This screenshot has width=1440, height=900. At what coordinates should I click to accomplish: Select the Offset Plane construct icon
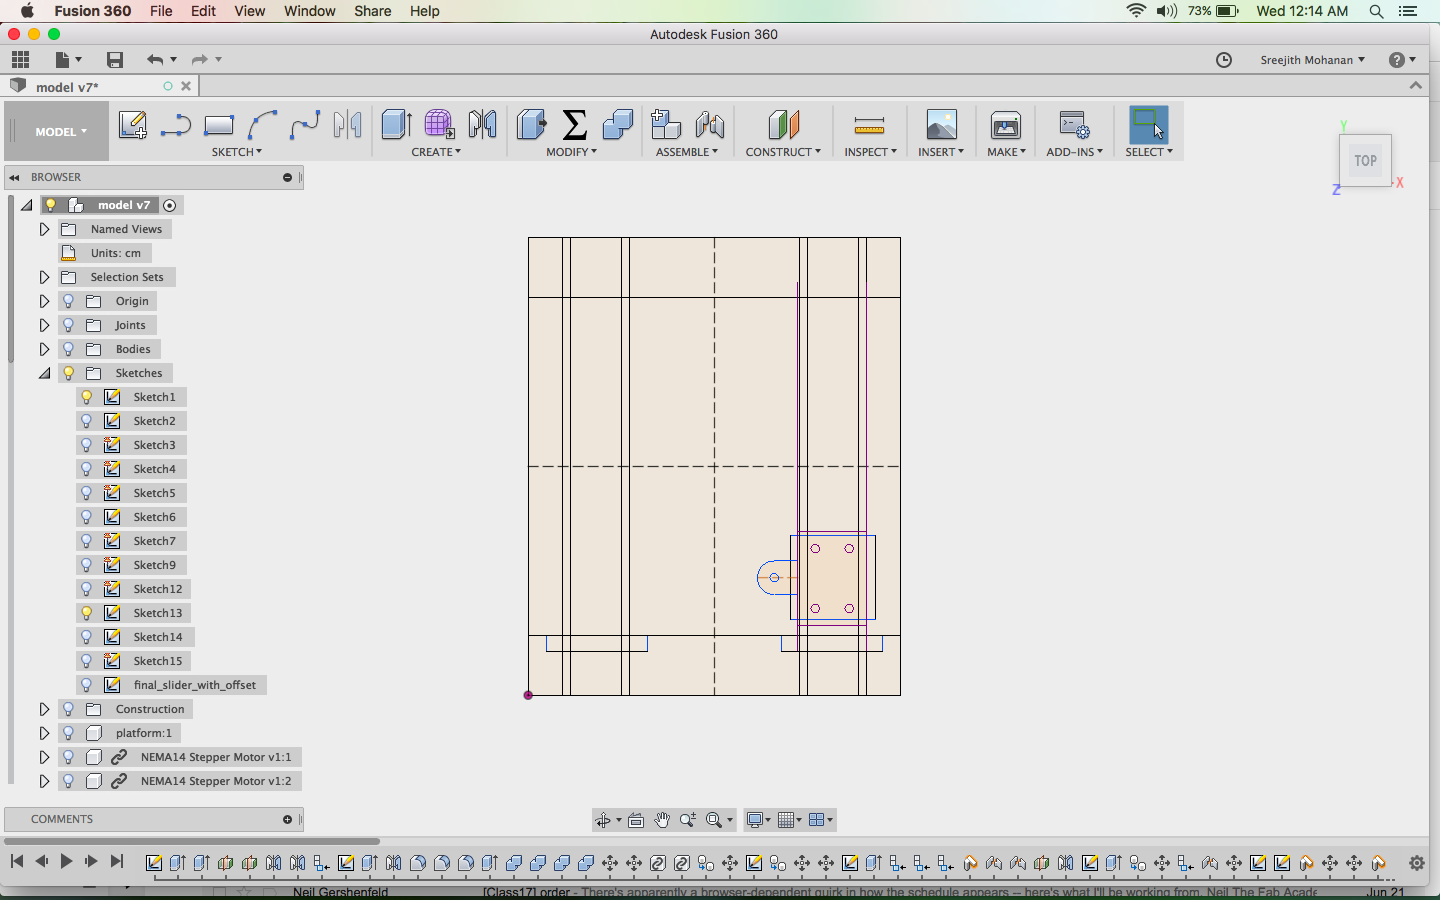(x=784, y=125)
